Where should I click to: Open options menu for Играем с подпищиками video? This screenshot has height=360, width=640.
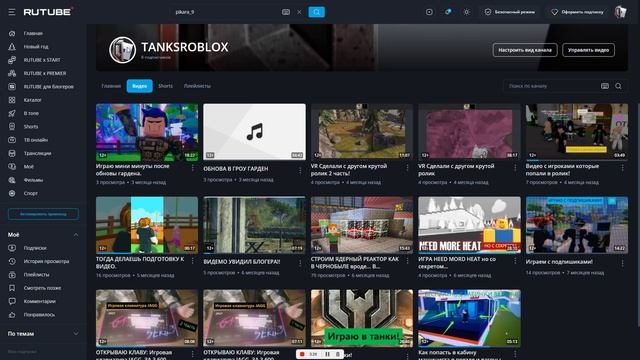click(x=622, y=263)
